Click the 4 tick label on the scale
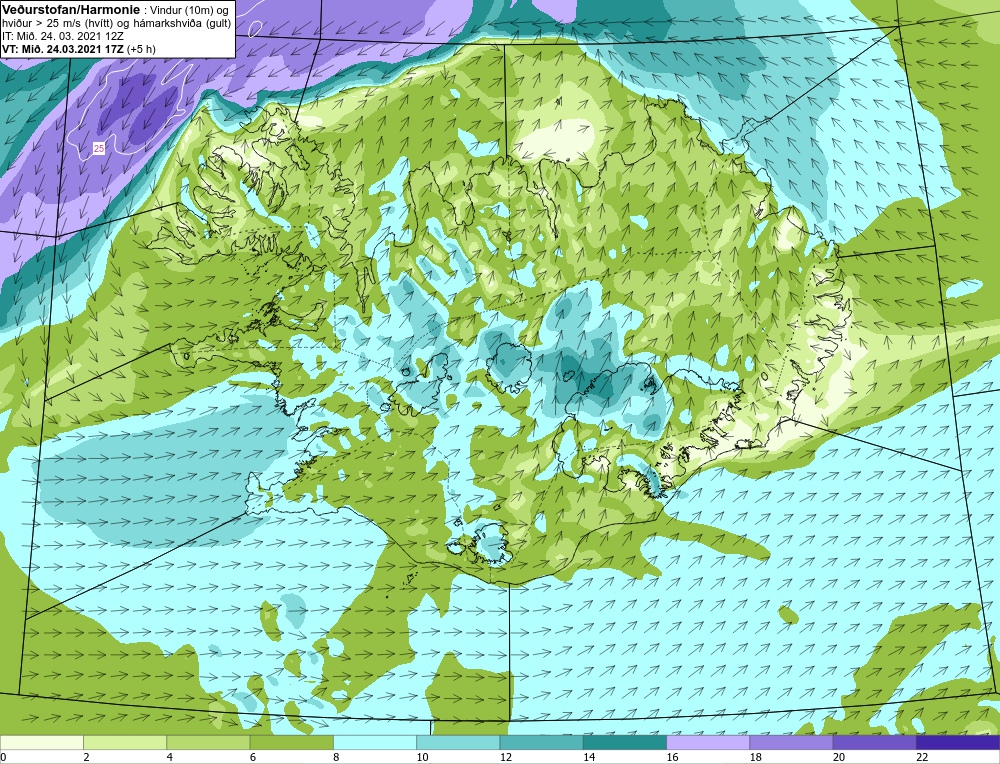Screen dimensions: 1000x764 170,758
